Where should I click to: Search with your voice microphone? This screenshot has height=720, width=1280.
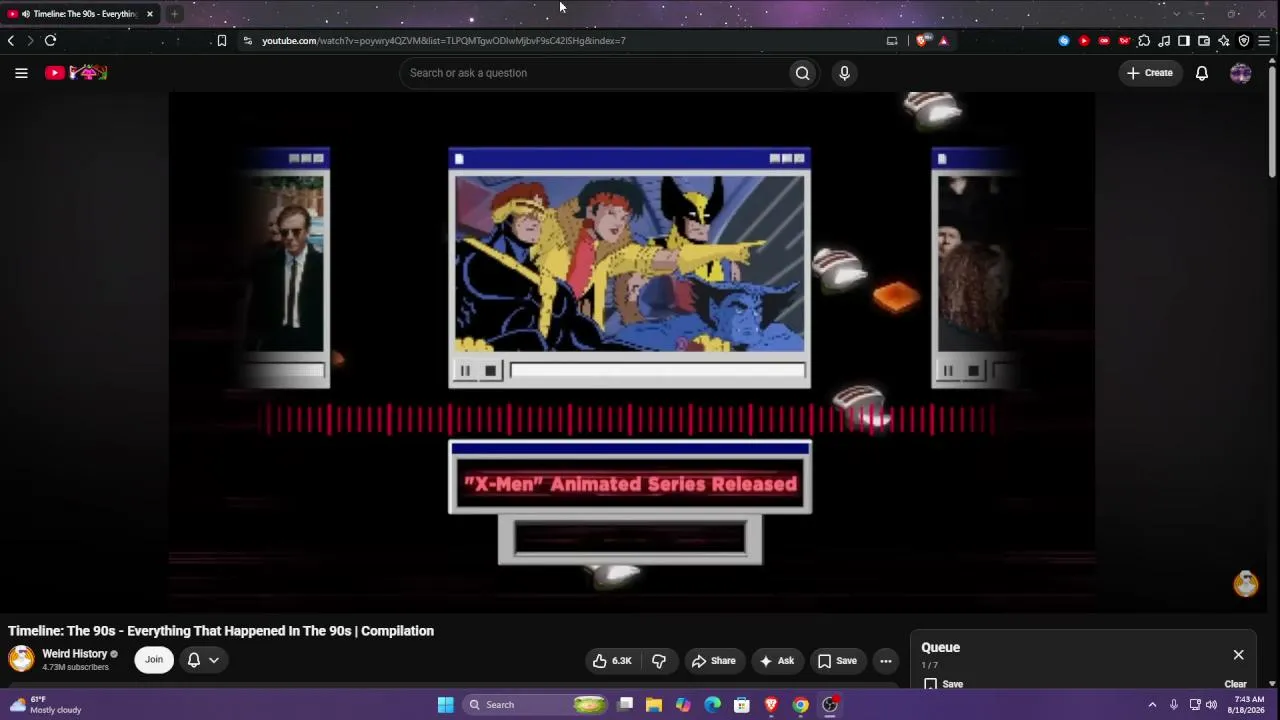844,73
